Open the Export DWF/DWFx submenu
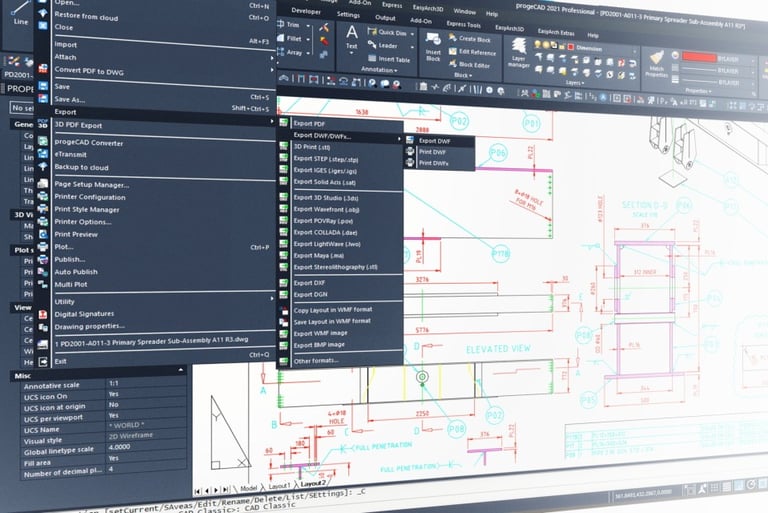This screenshot has height=513, width=768. tap(322, 136)
